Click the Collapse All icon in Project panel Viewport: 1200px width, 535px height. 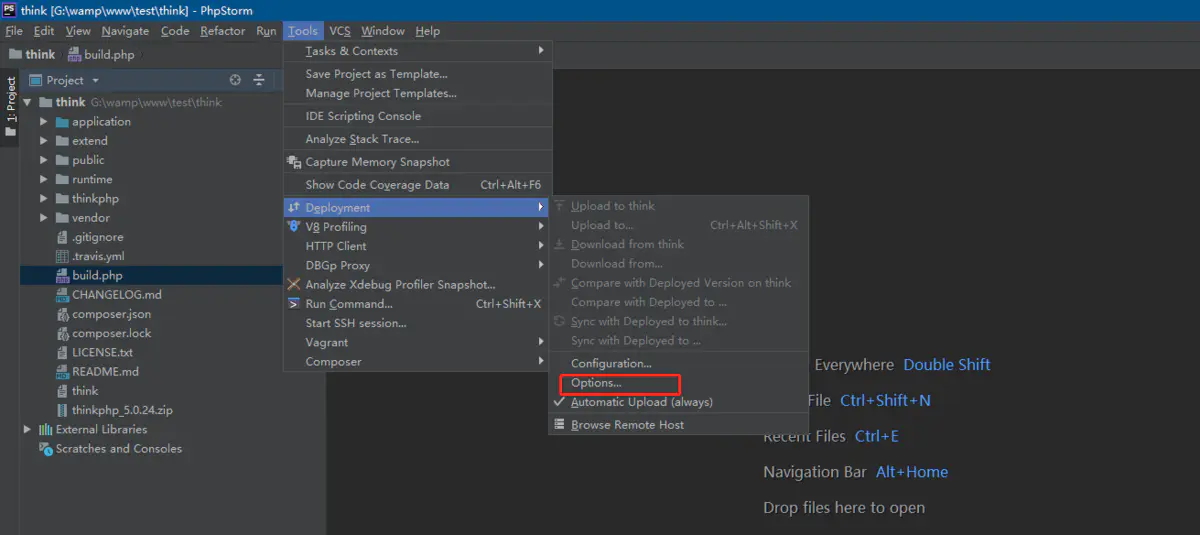pos(259,80)
